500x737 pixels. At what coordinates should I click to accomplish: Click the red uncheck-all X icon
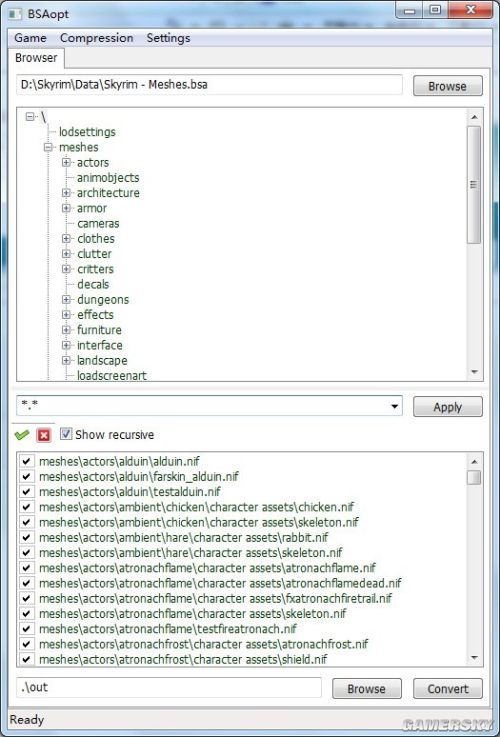click(44, 435)
